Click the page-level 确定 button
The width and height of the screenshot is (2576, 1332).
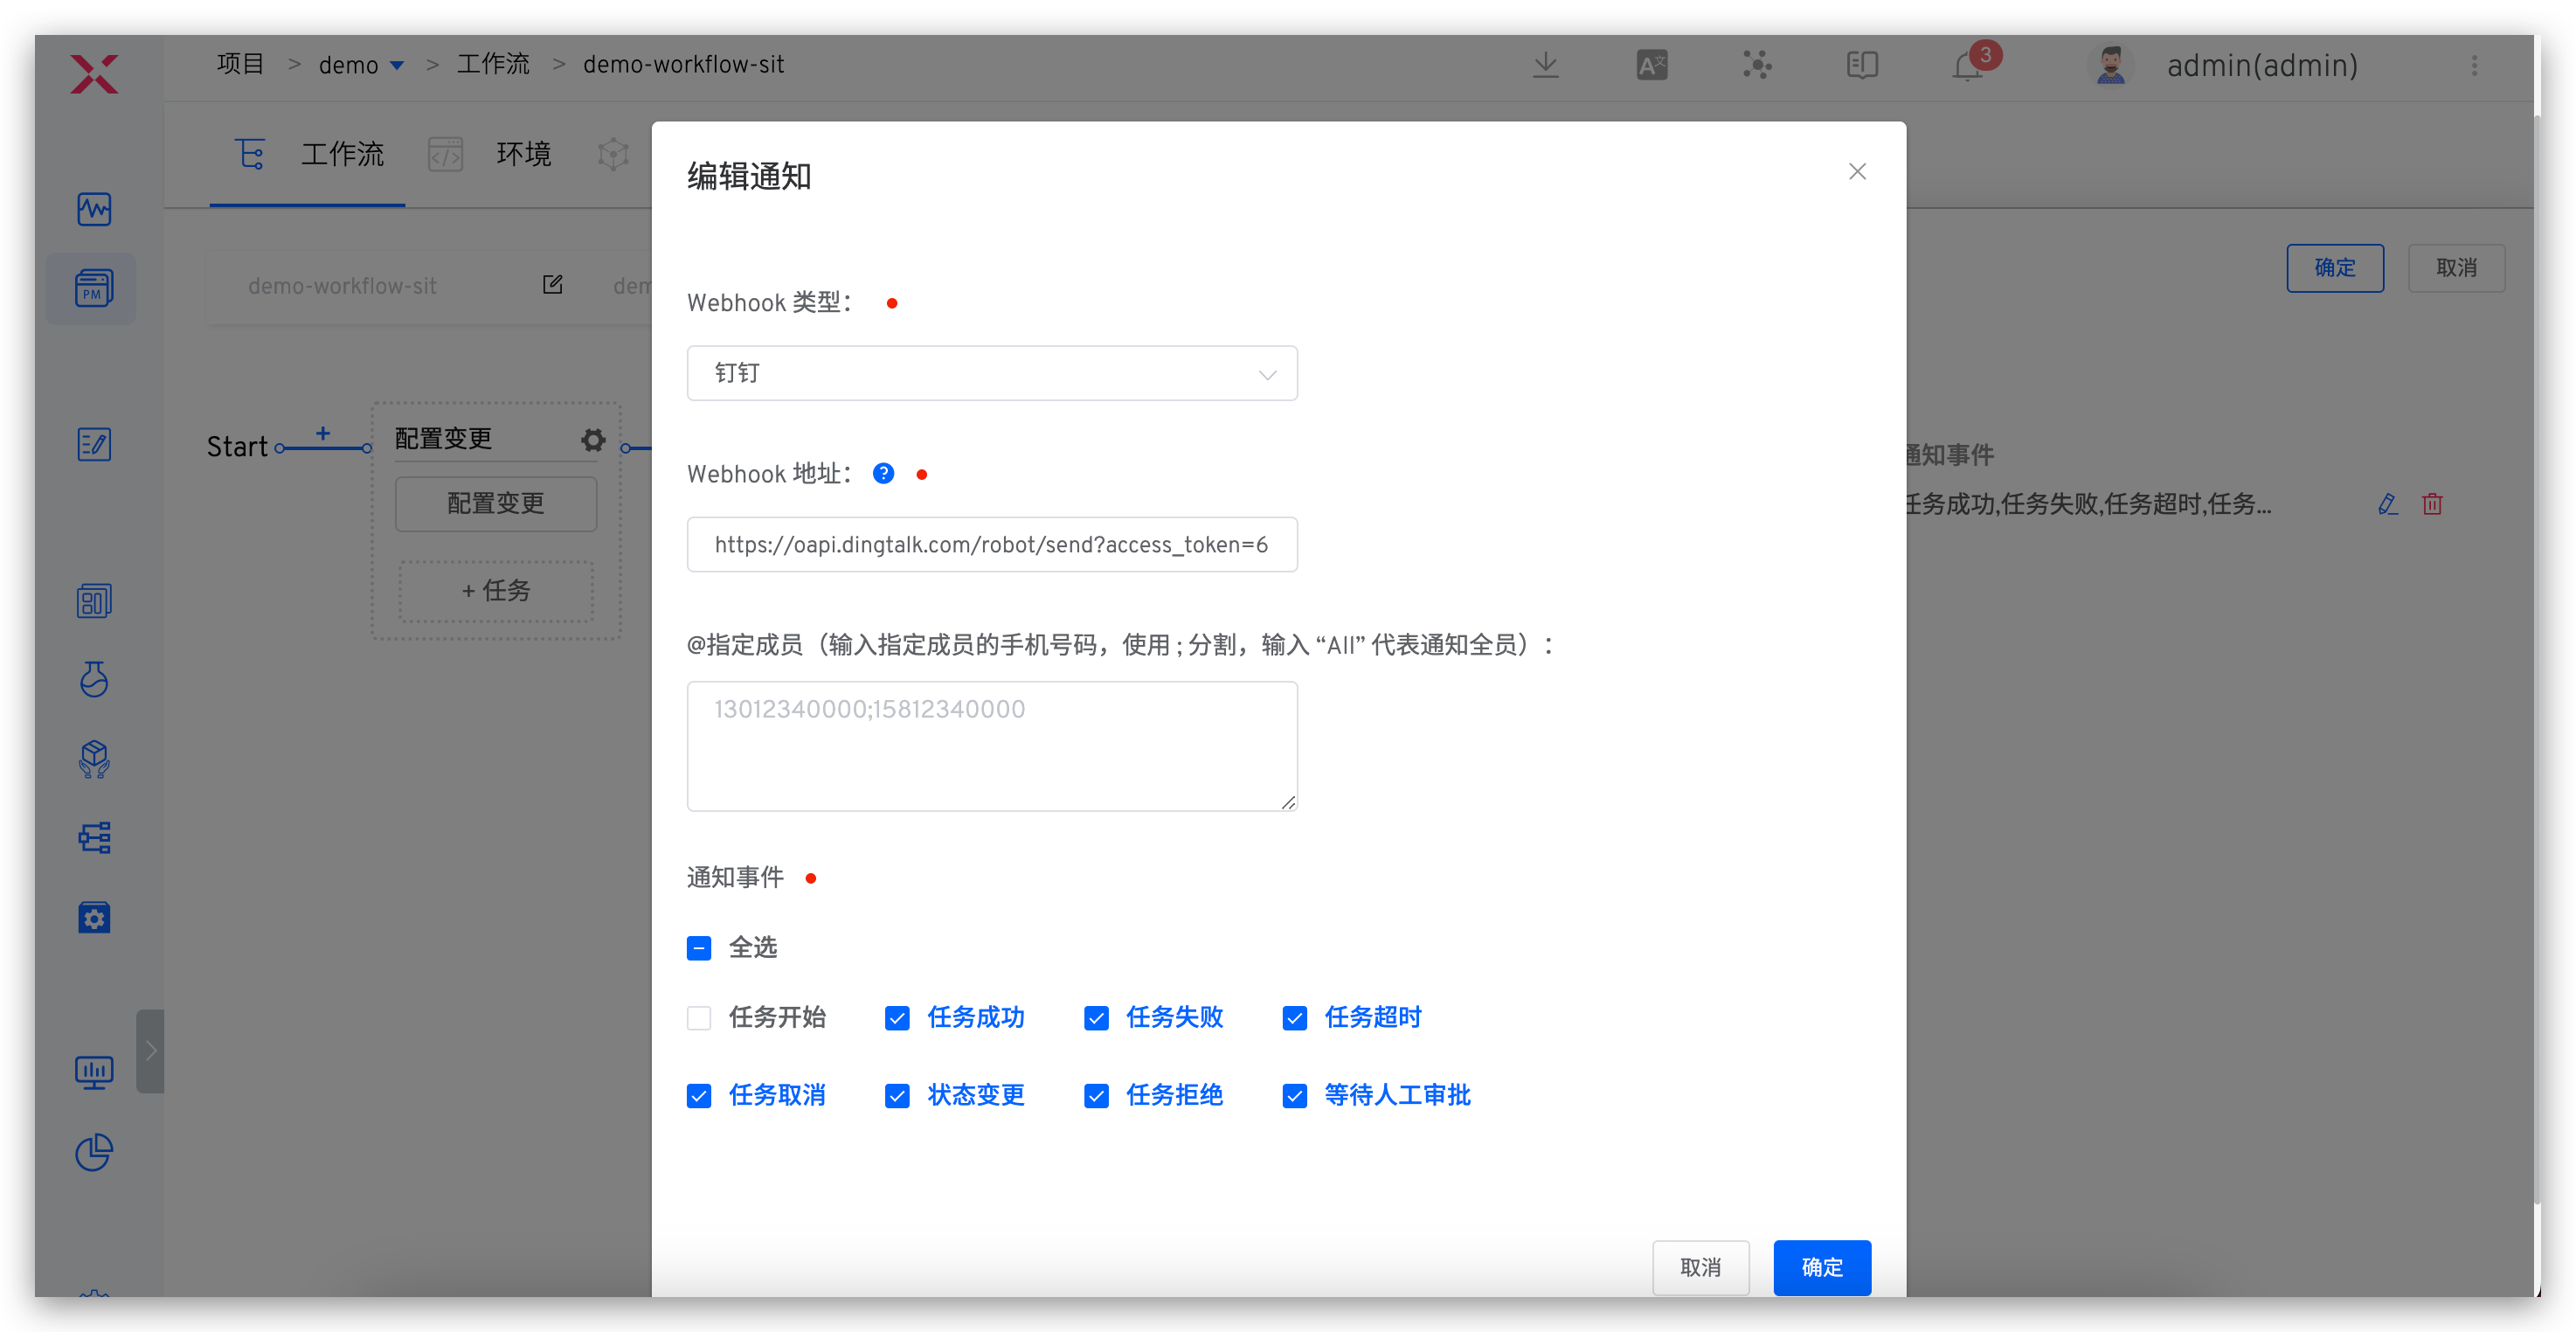2335,267
